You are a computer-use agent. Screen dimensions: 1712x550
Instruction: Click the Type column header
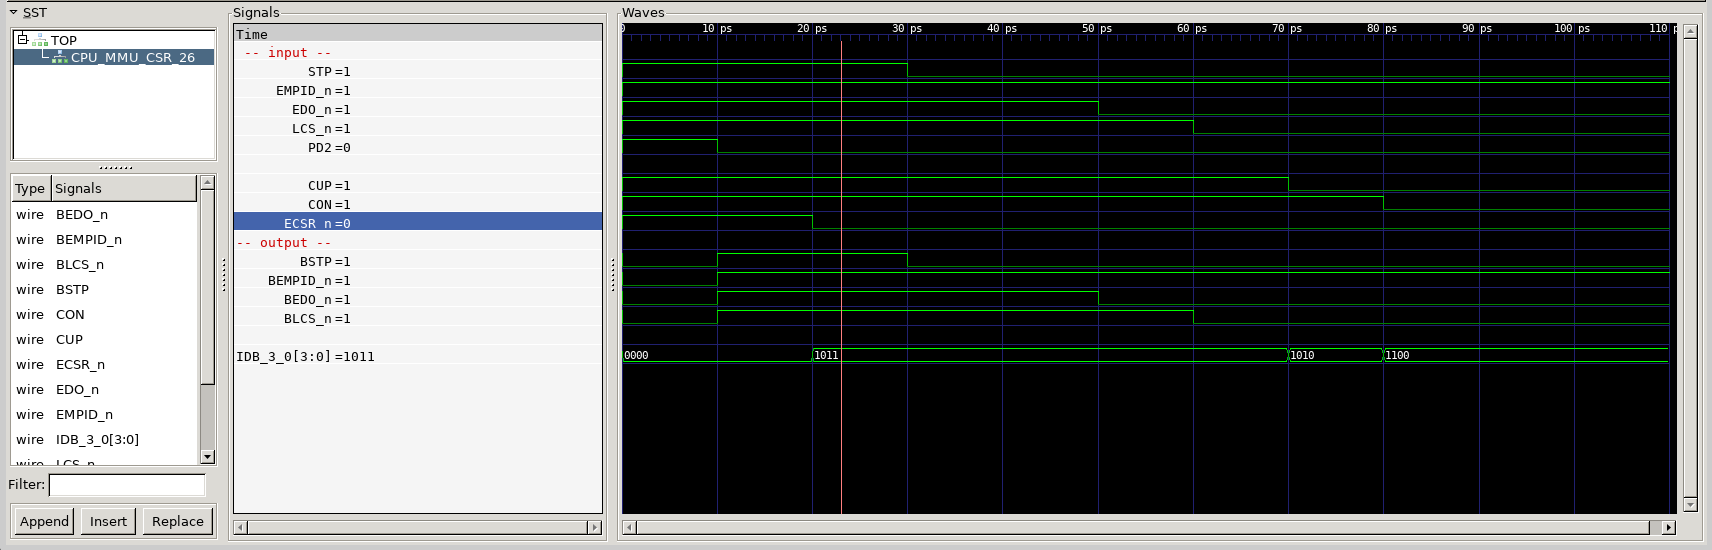coord(30,188)
